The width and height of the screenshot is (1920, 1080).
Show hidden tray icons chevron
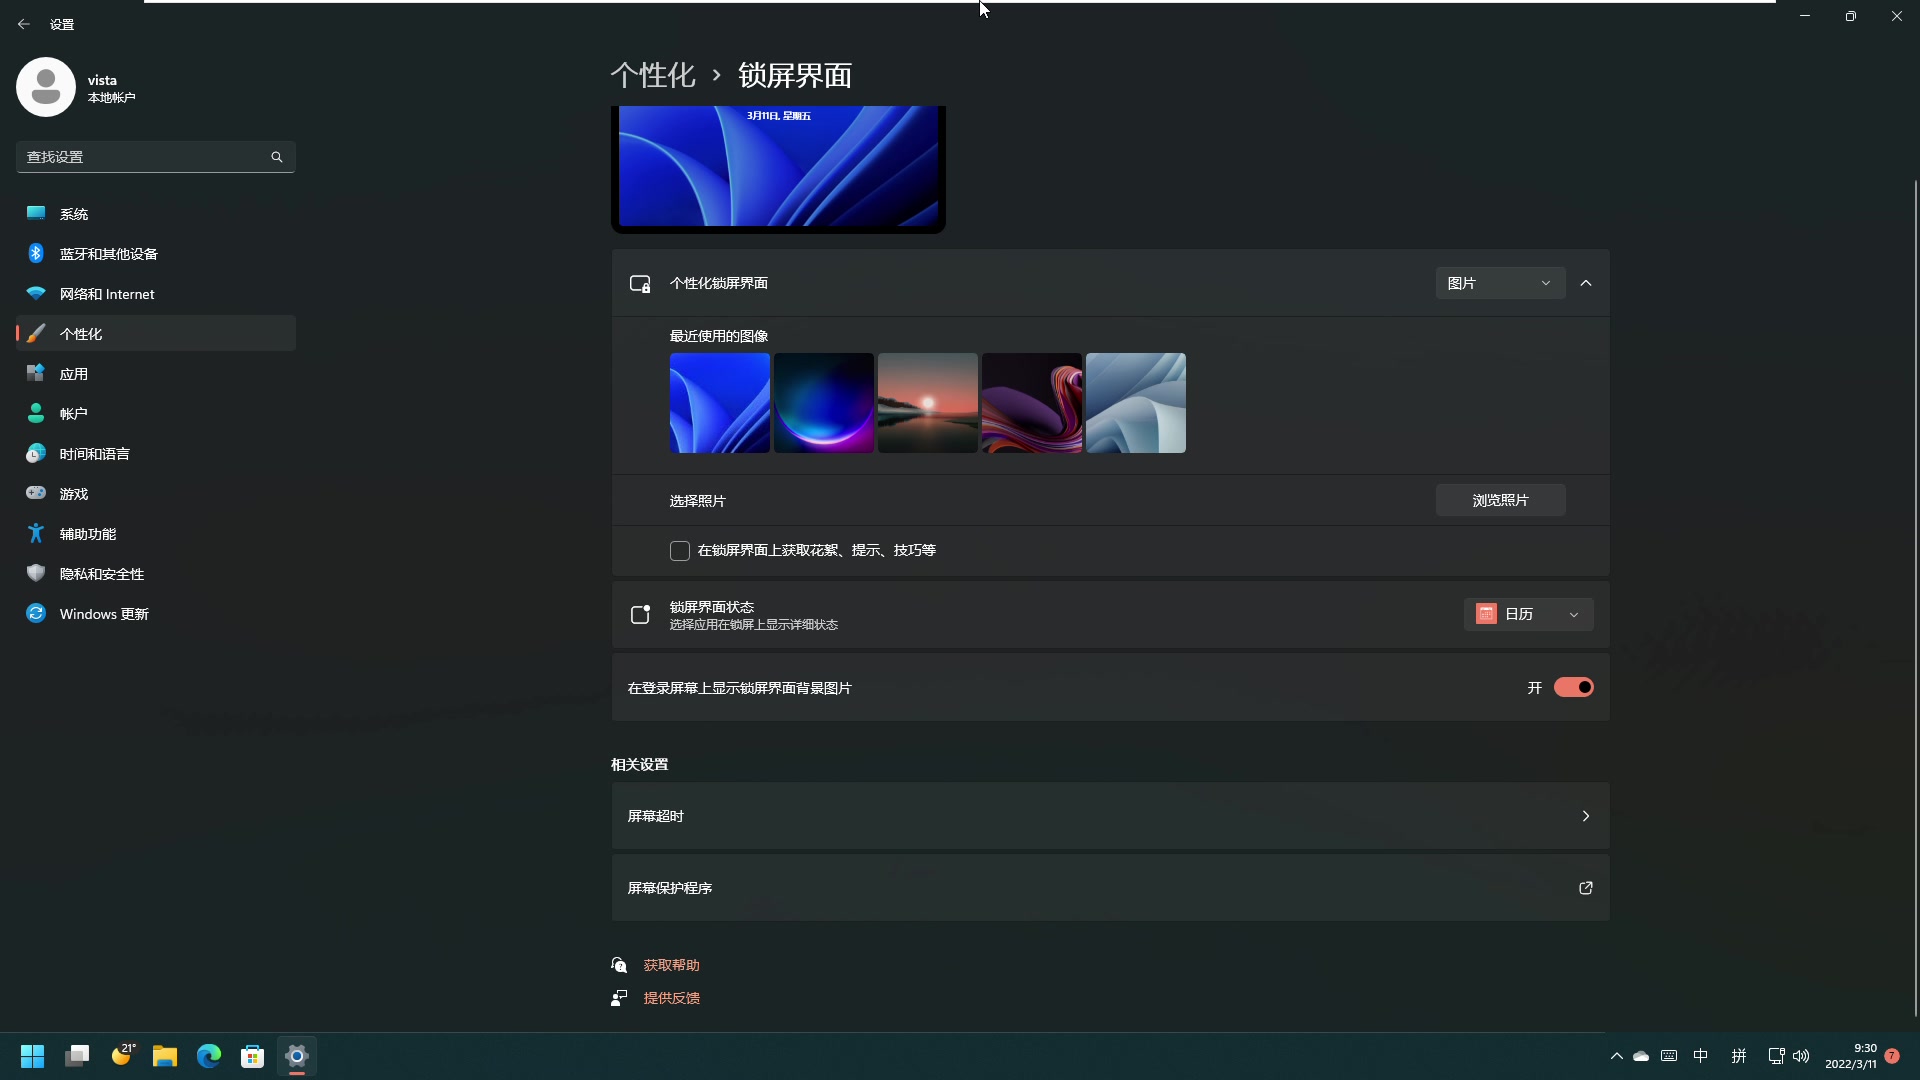[x=1617, y=1056]
